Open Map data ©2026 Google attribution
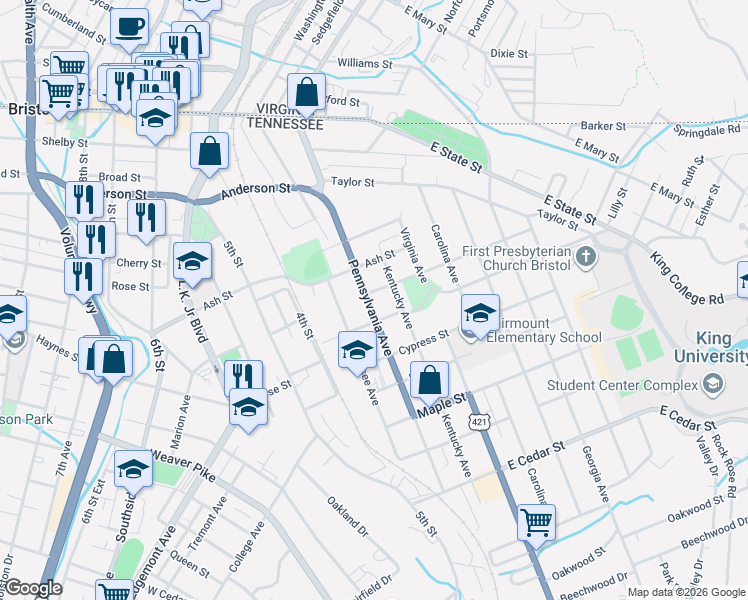 point(686,592)
